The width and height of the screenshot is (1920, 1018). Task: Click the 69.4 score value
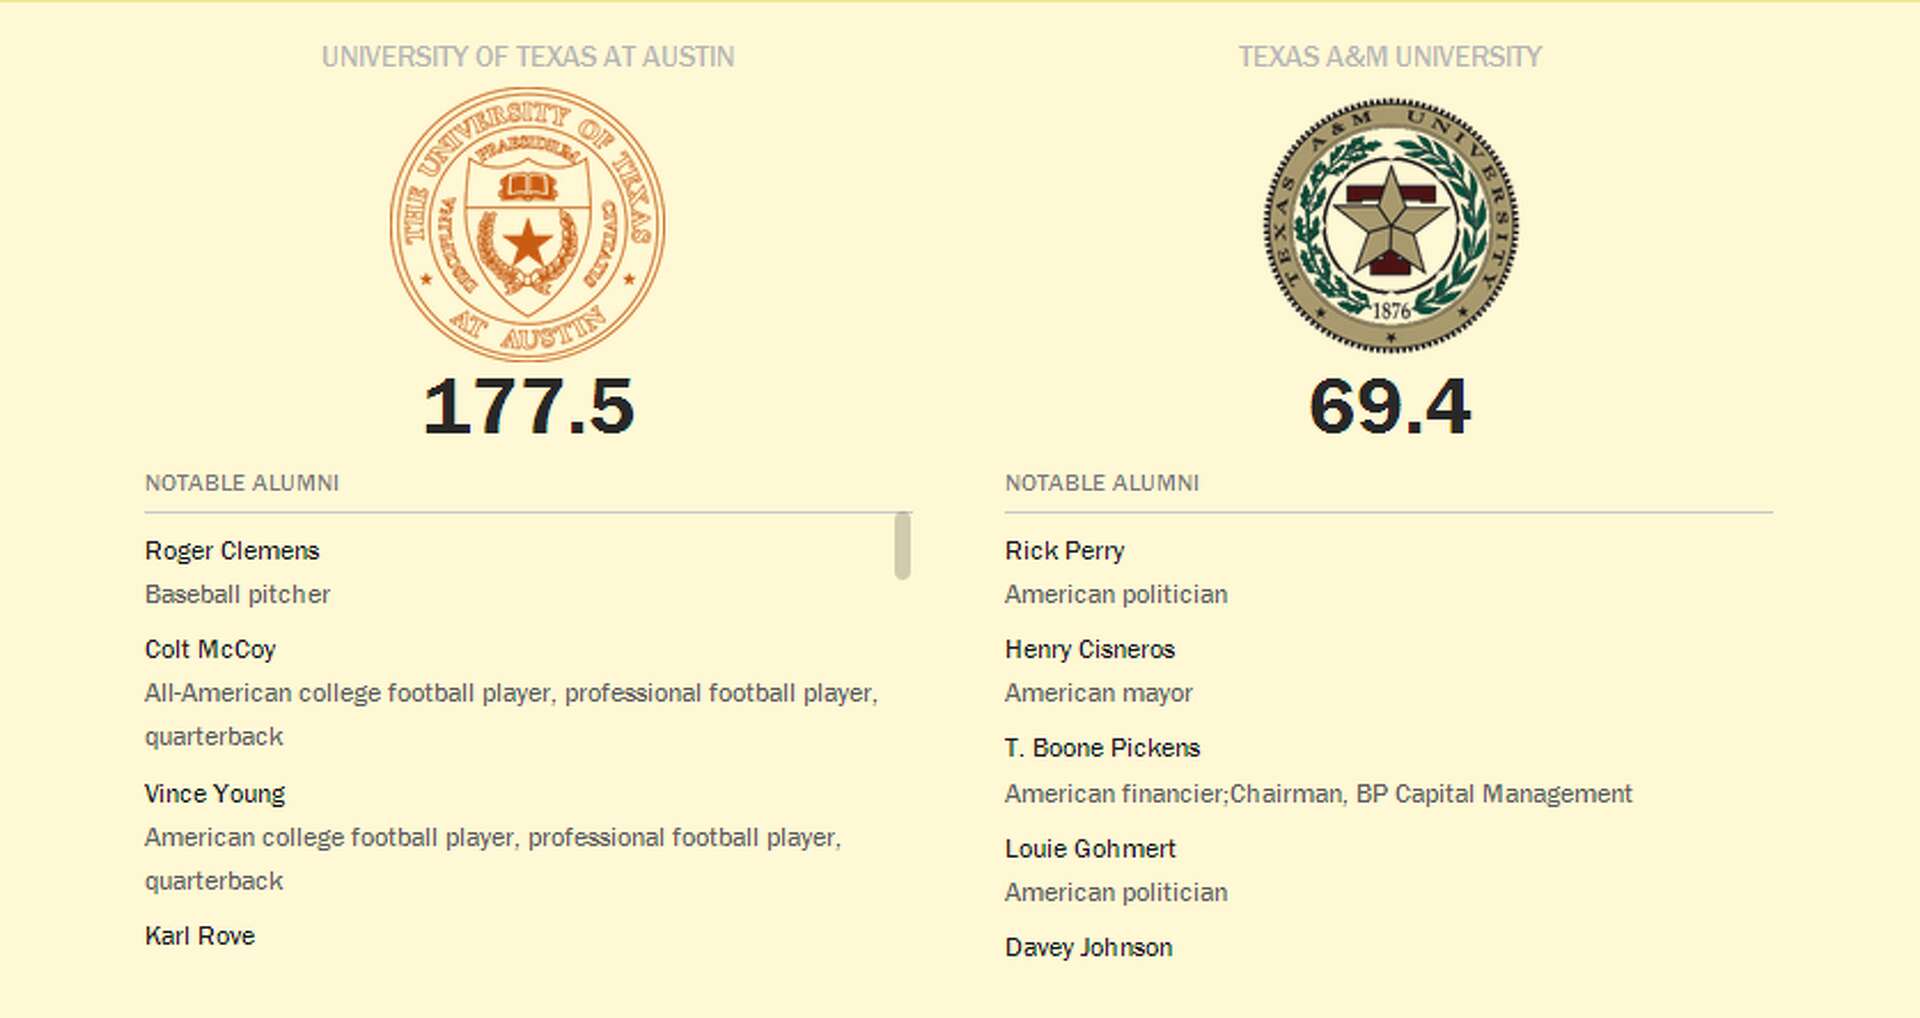[x=1389, y=407]
